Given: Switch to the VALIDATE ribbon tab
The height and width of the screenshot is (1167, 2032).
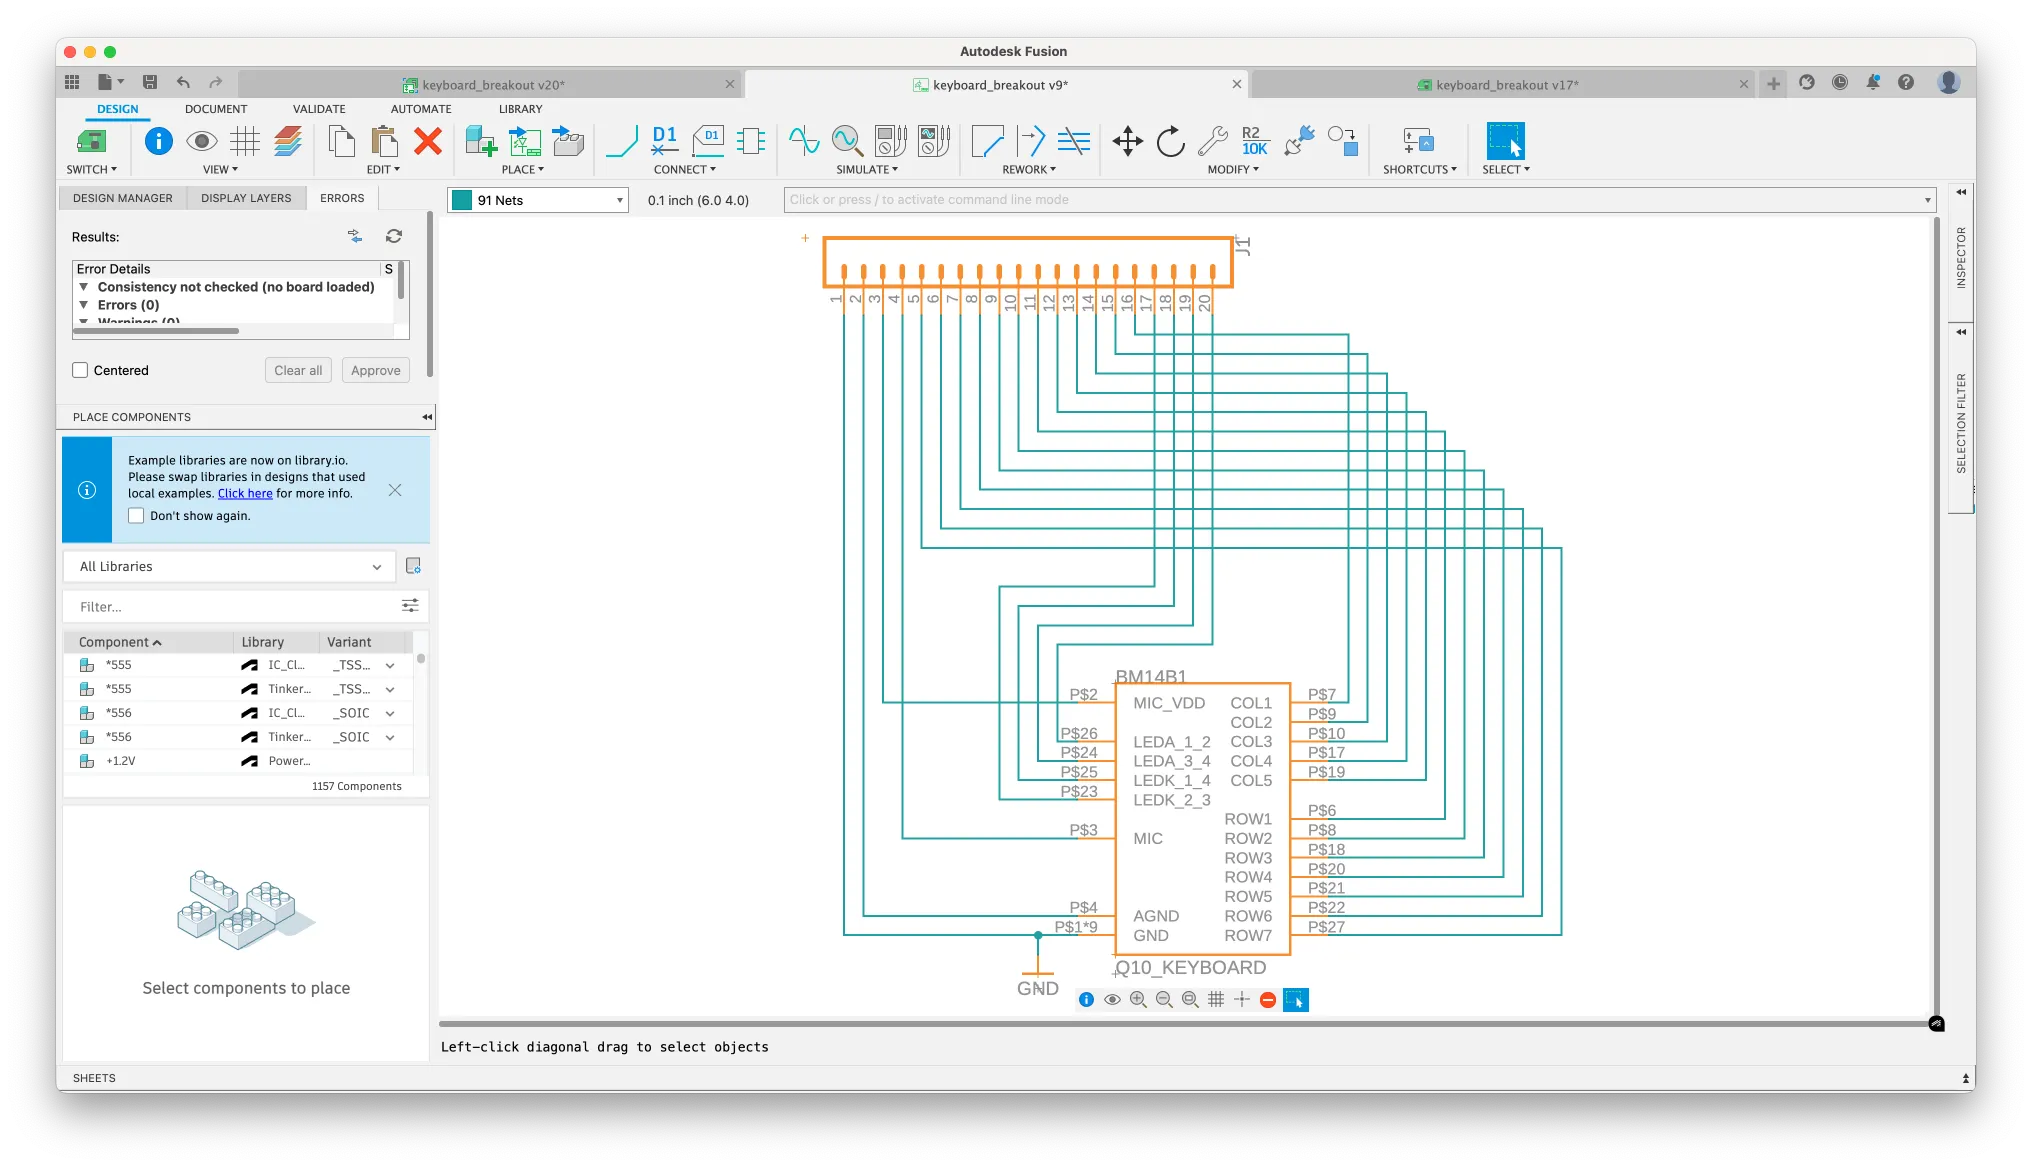Looking at the screenshot, I should [x=319, y=109].
